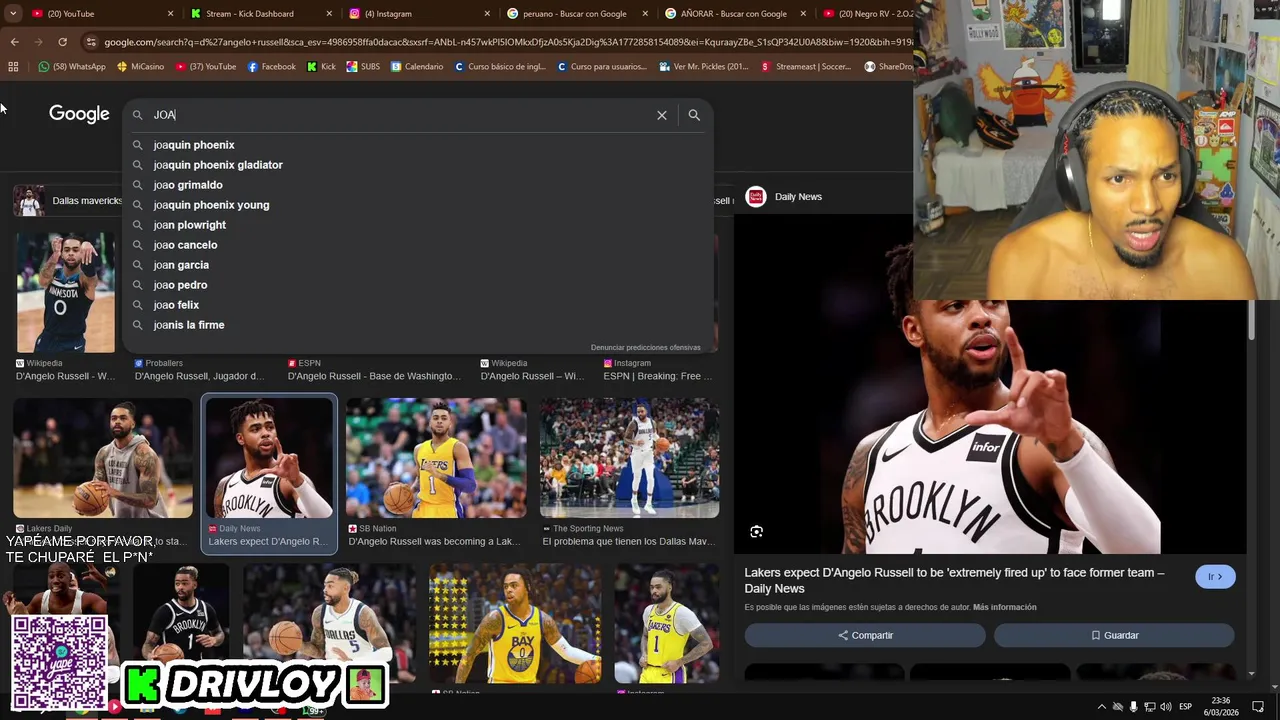The image size is (1280, 720).
Task: Search inside image with Lens icon
Action: coord(757,532)
